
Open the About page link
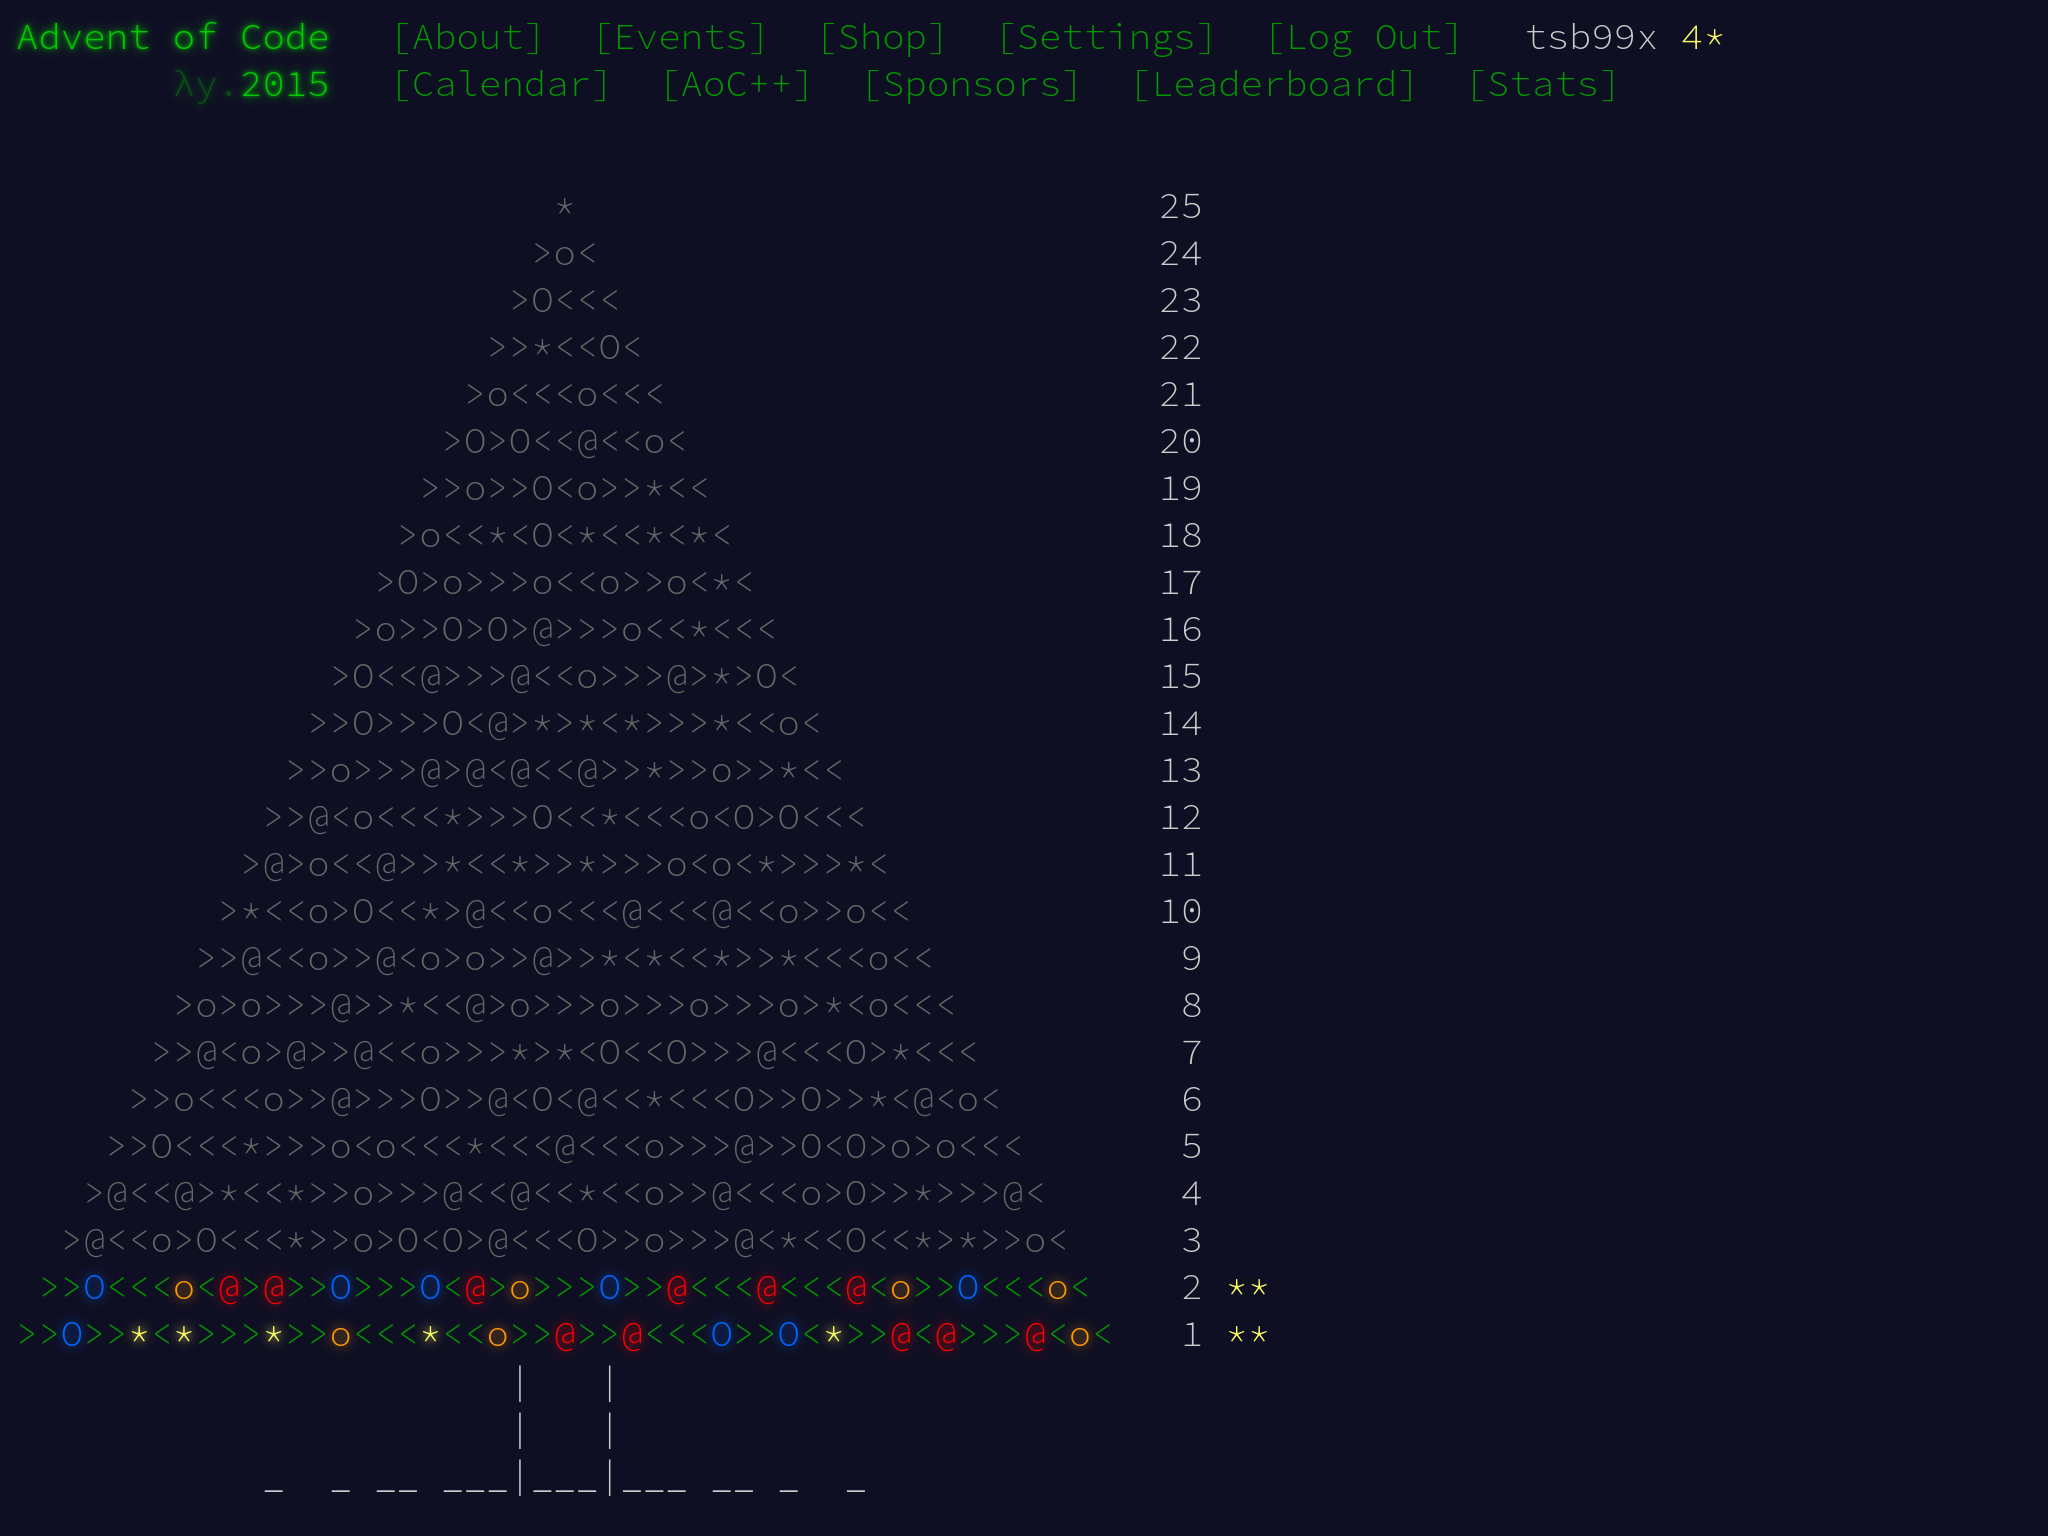[467, 38]
